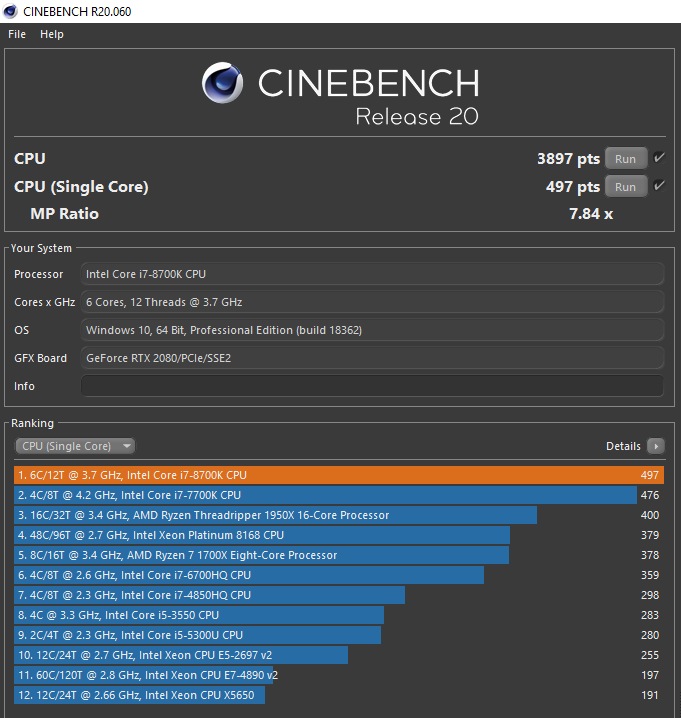Click the 497 pts single core score
Screen dimensions: 681x718
tap(573, 187)
